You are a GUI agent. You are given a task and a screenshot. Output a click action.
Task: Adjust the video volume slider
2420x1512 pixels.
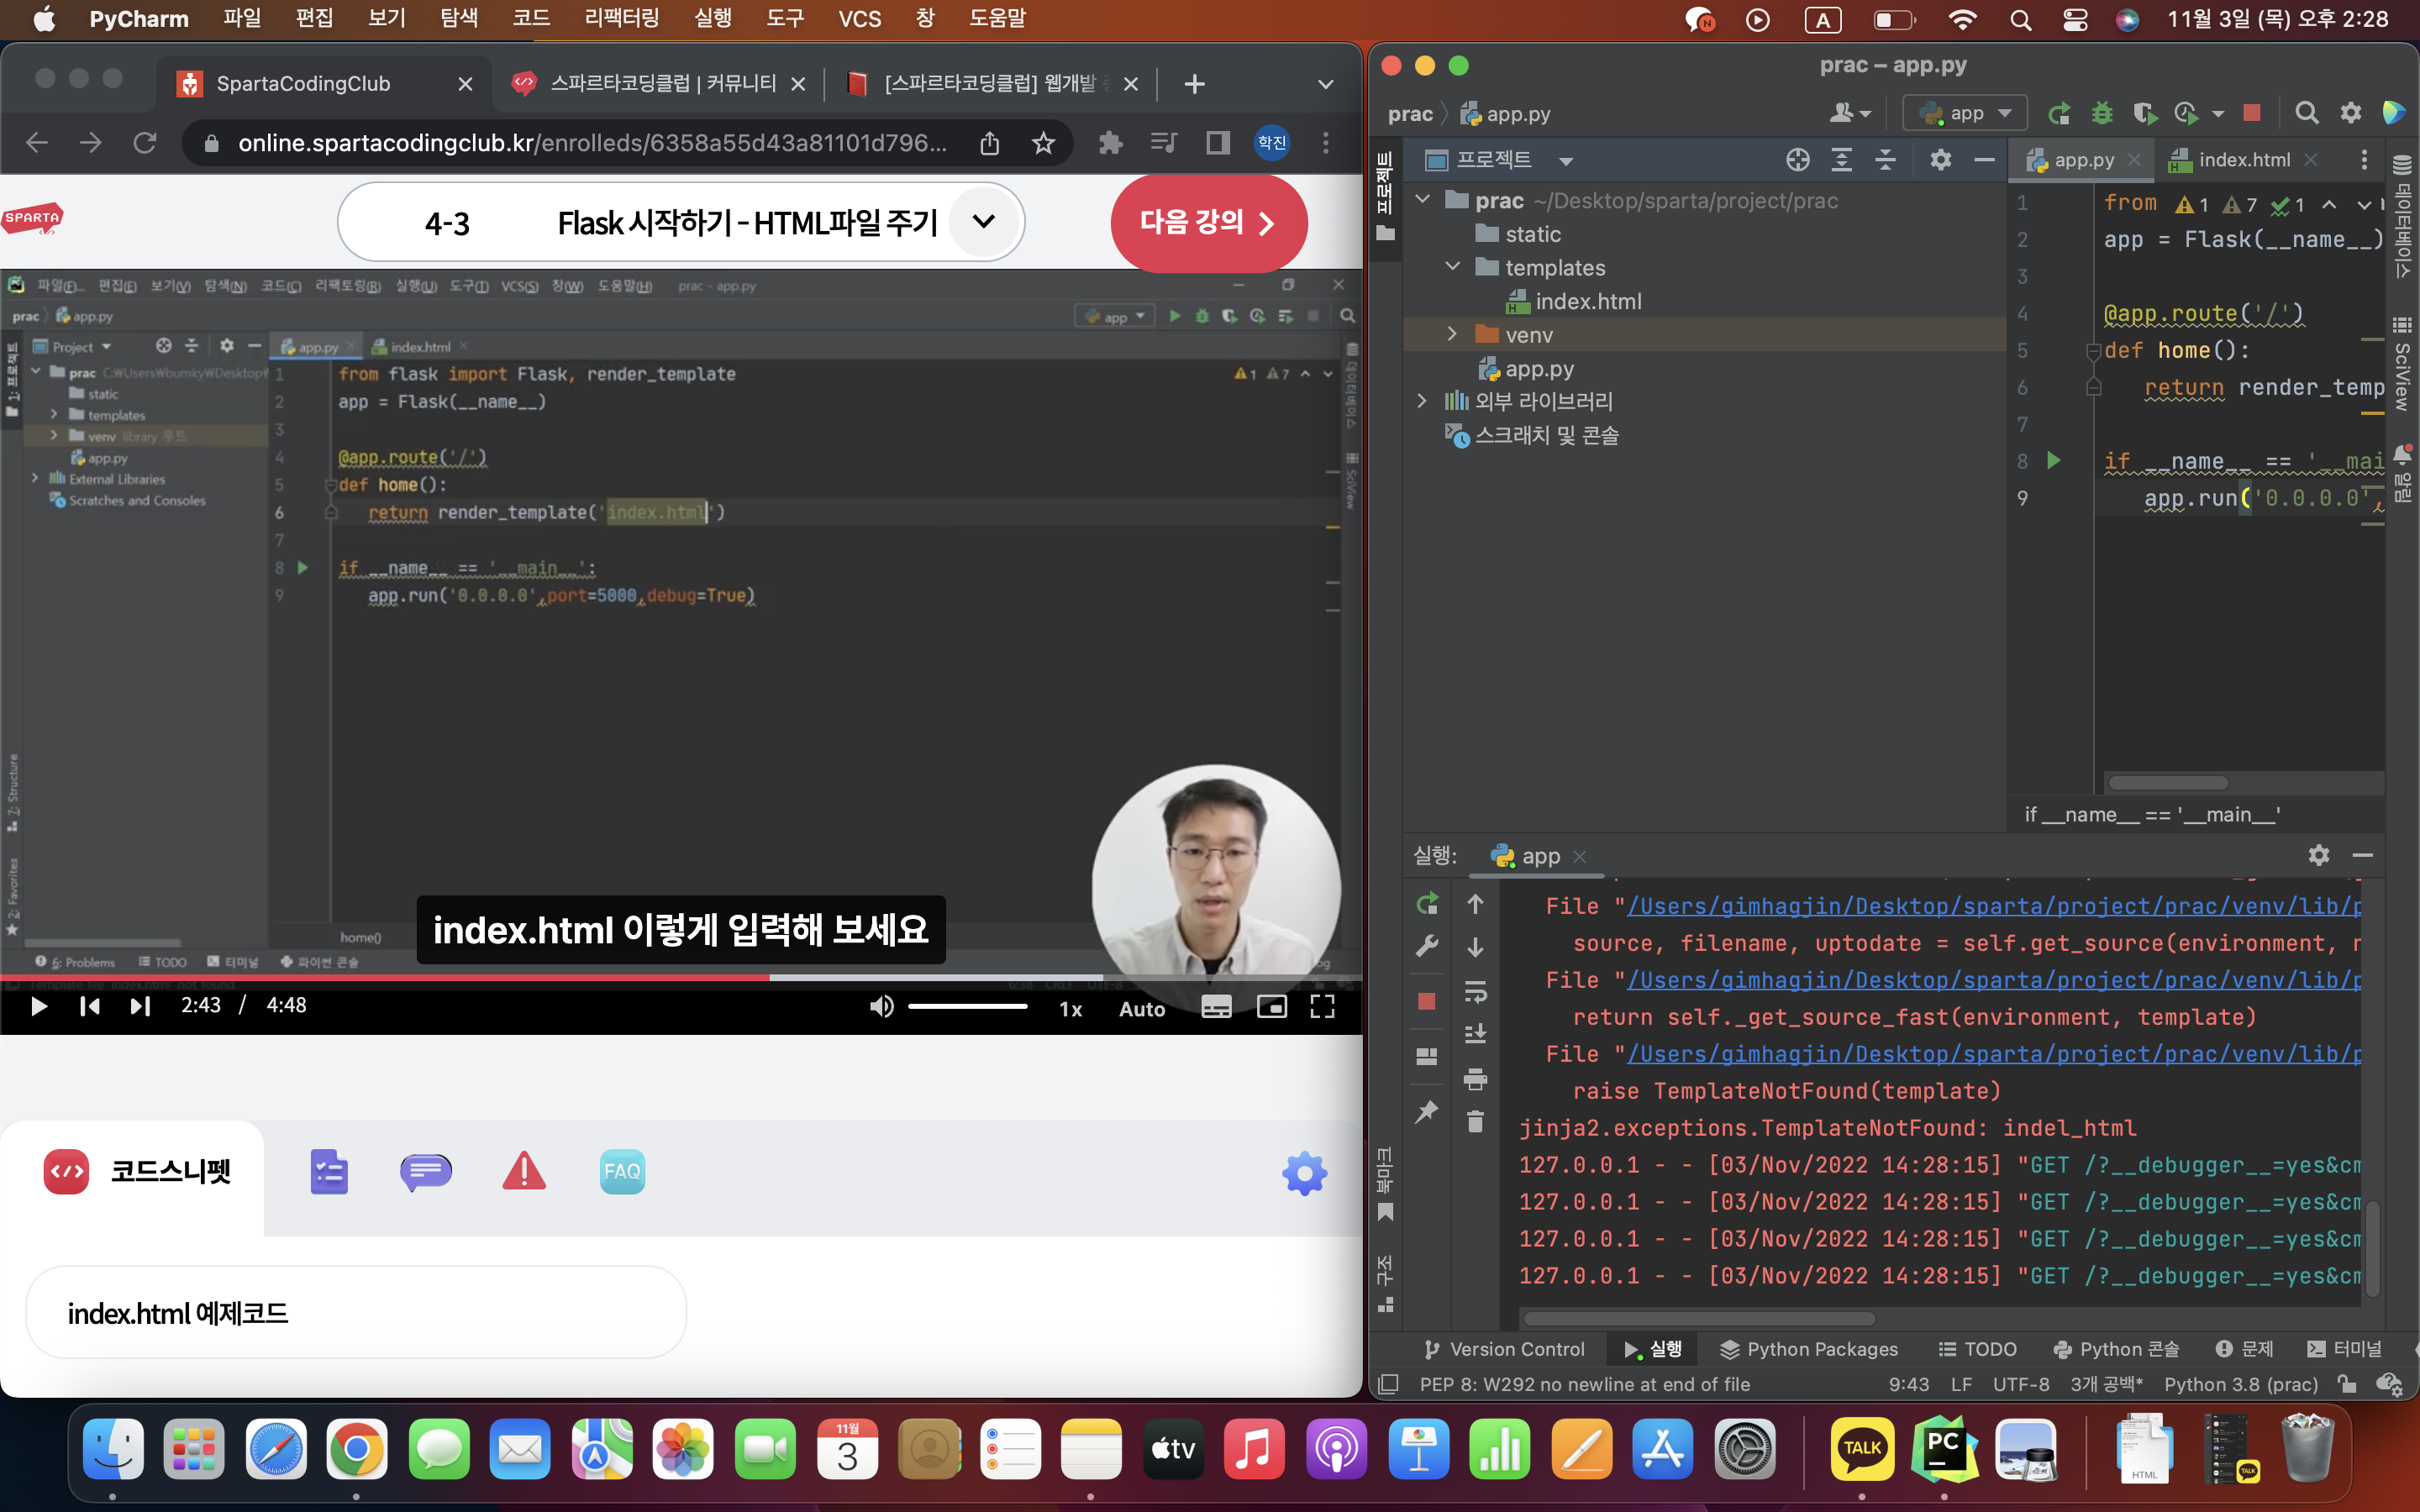[967, 1007]
